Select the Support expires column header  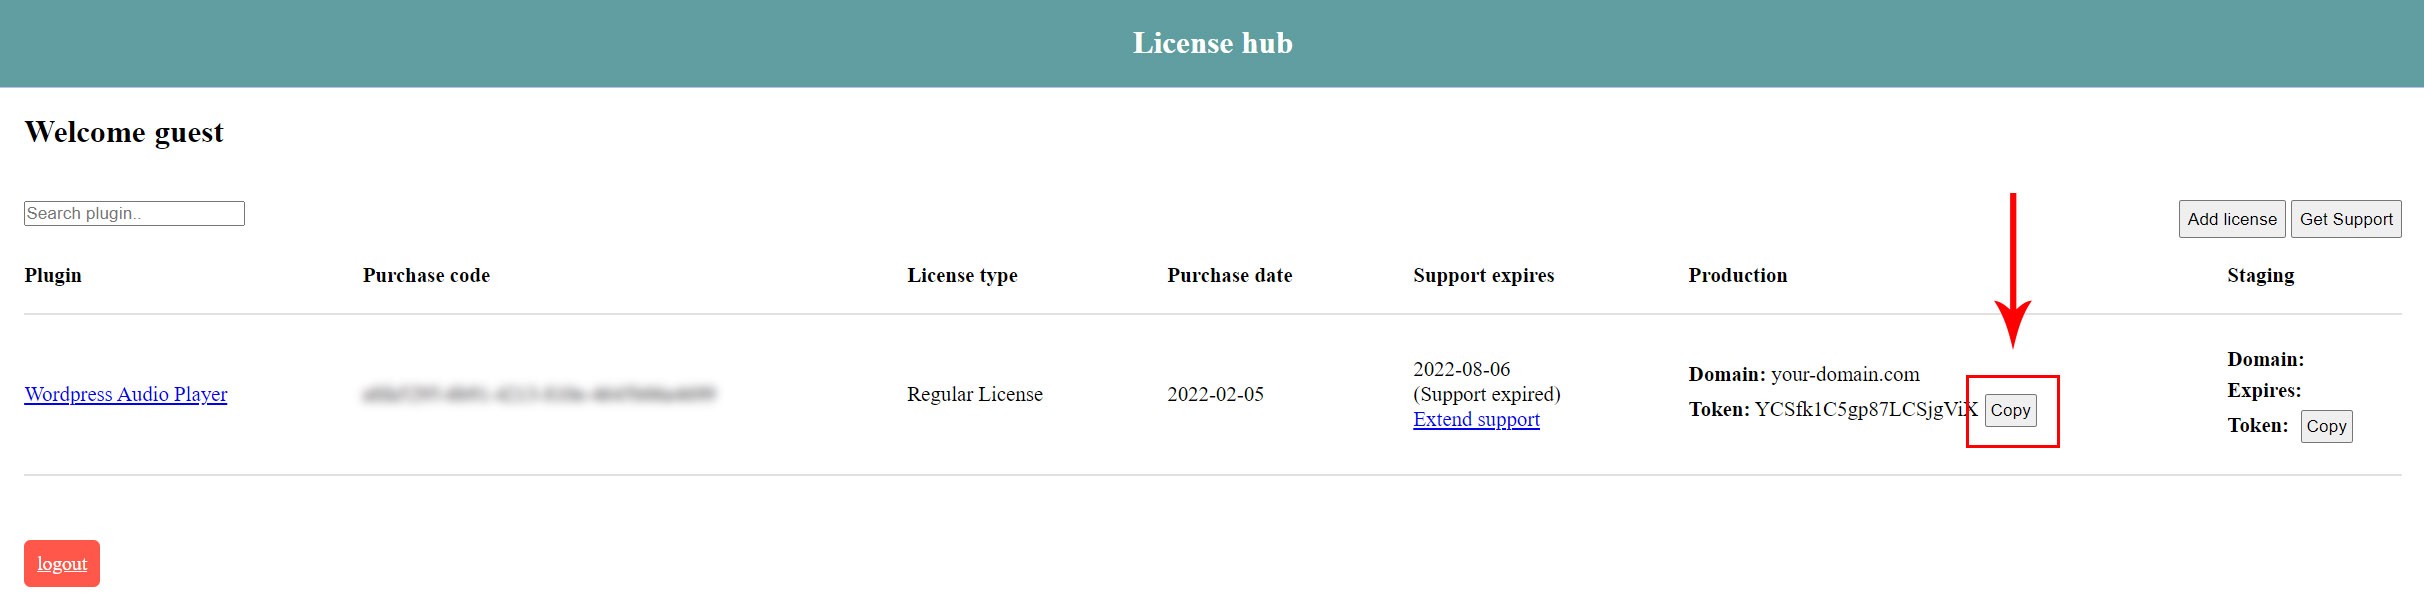(1483, 275)
